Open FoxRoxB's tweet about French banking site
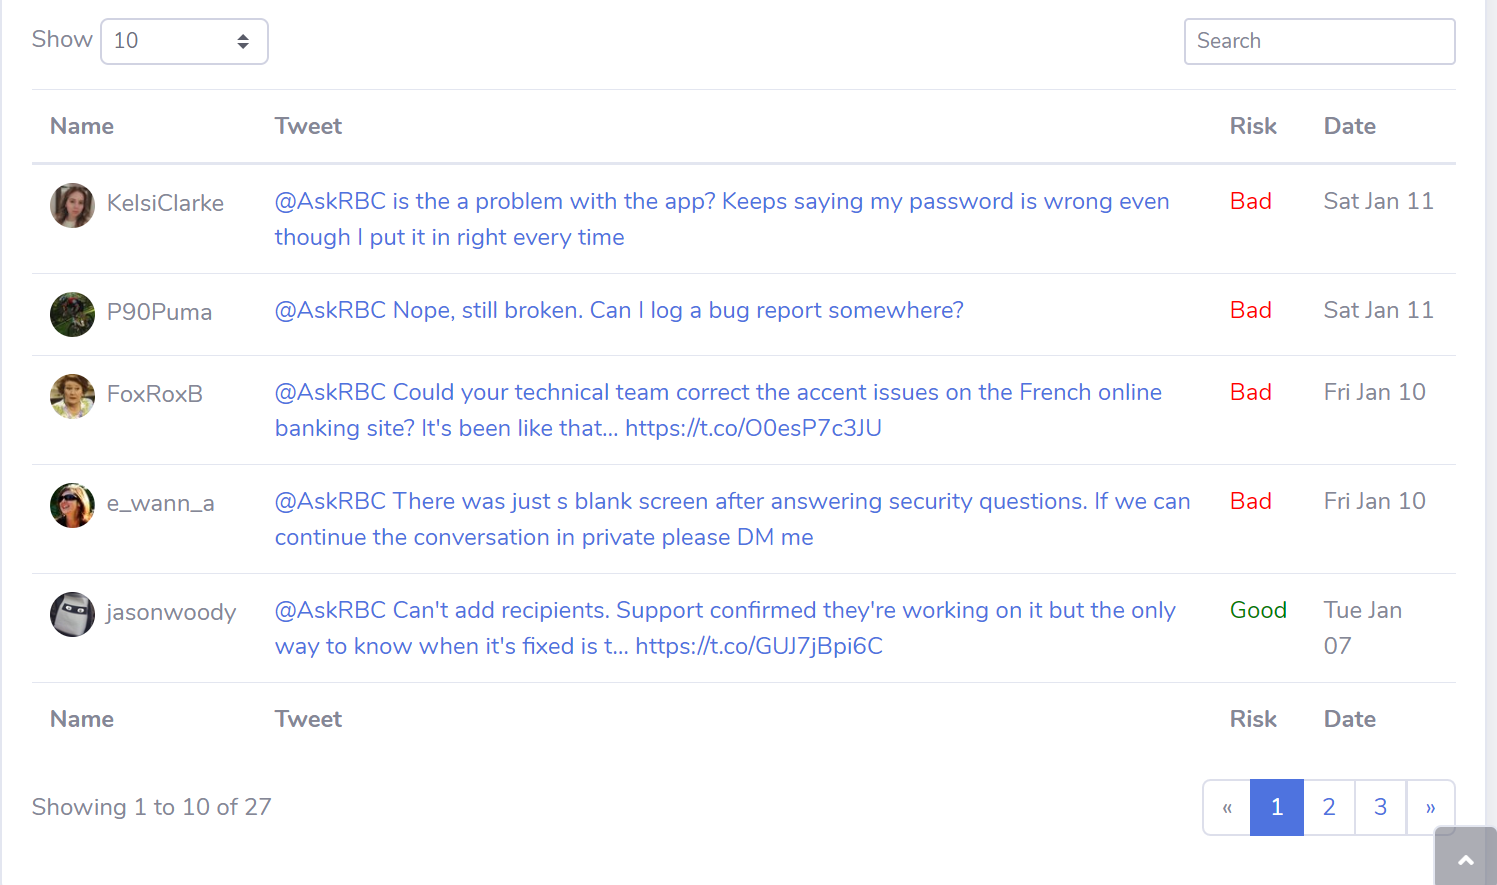The image size is (1497, 885). pyautogui.click(x=717, y=410)
